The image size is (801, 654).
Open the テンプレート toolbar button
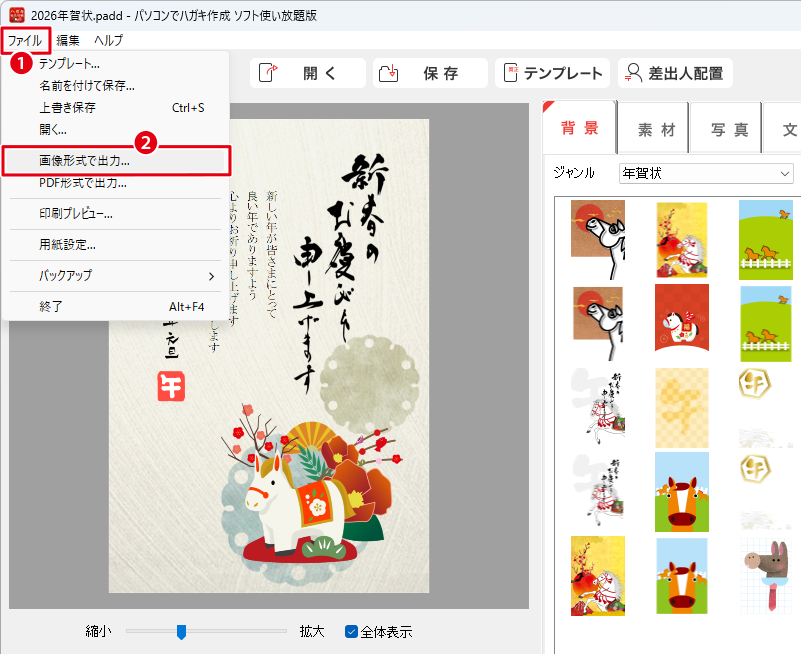[x=553, y=73]
